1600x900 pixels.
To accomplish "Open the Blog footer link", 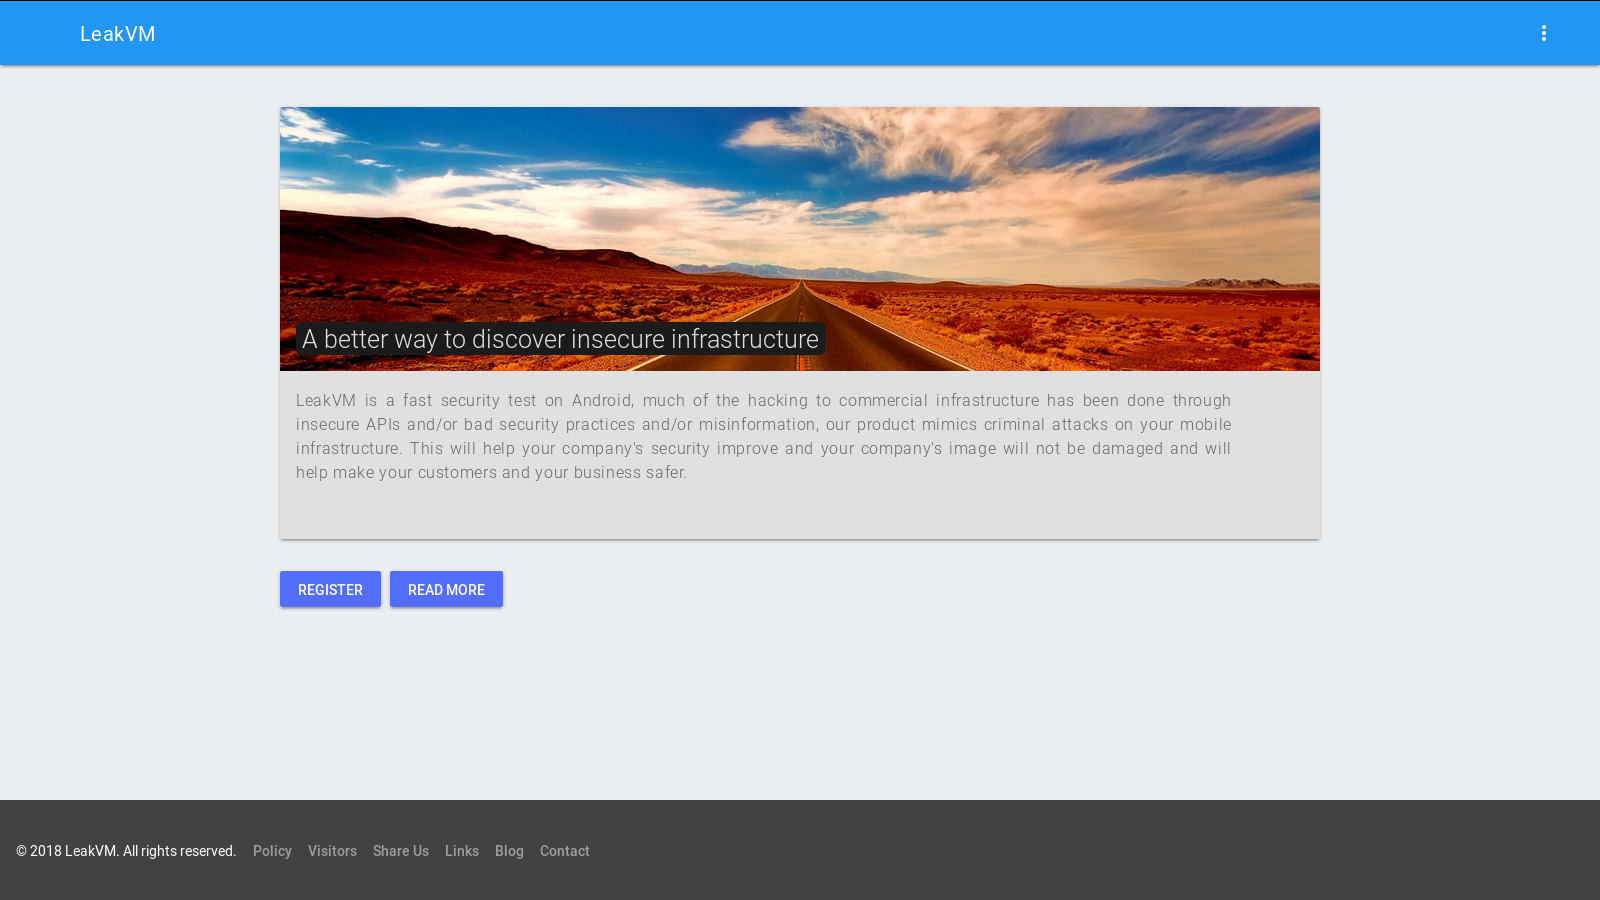I will pyautogui.click(x=509, y=851).
